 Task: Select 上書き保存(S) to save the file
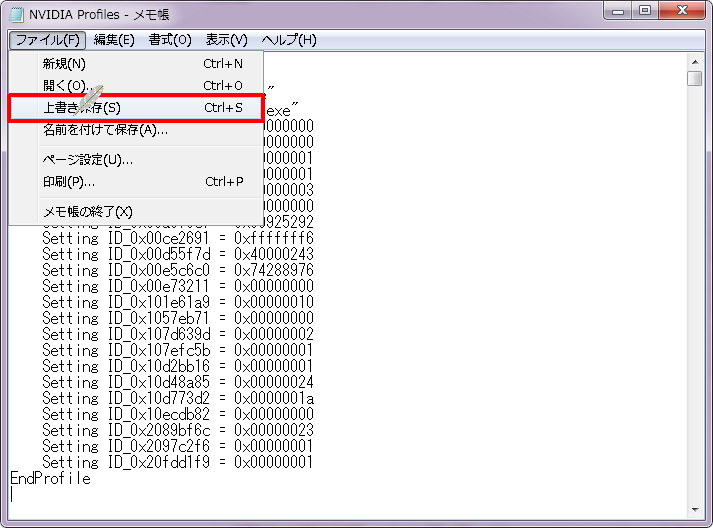pos(136,108)
